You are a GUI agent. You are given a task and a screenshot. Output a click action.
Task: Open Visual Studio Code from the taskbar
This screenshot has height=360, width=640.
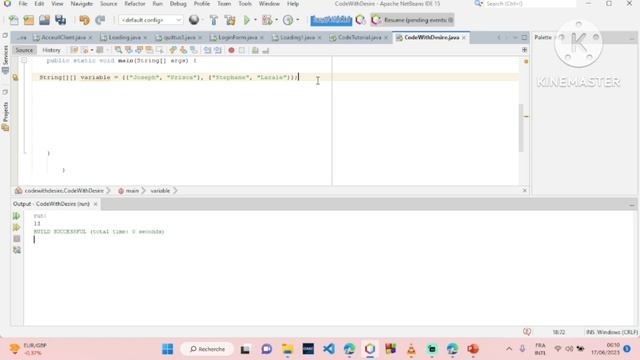tap(329, 349)
